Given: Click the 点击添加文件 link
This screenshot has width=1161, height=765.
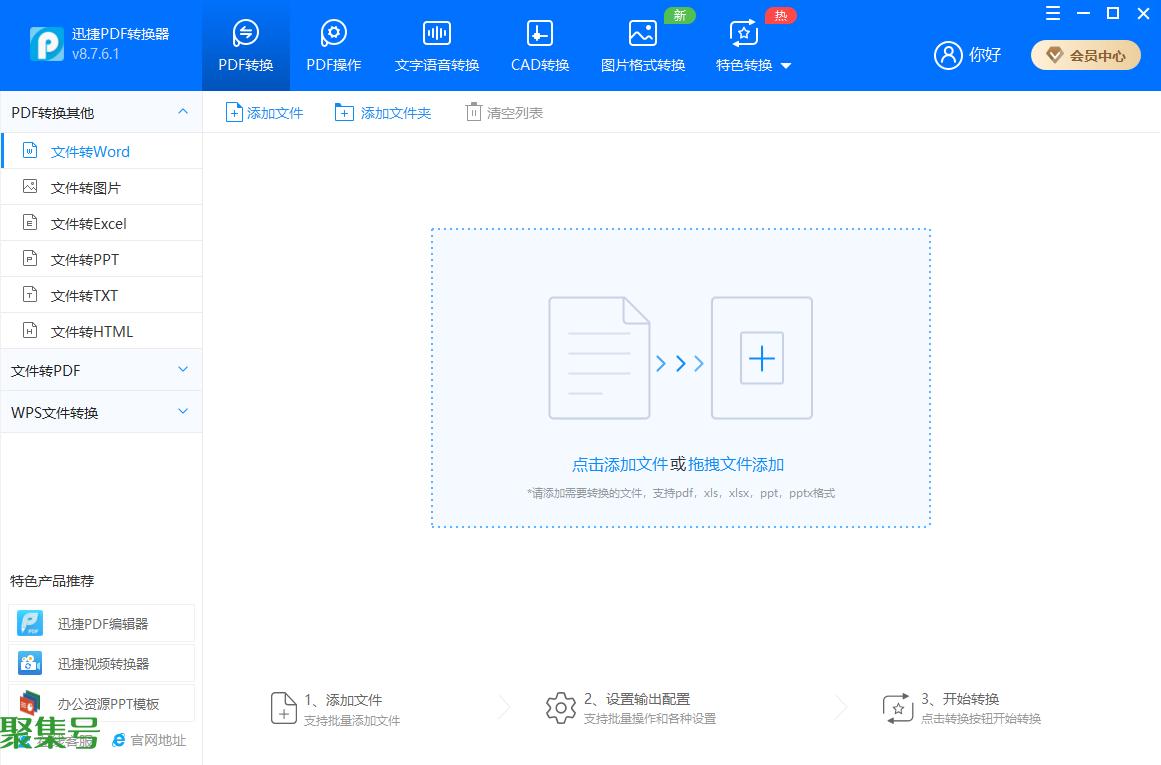Looking at the screenshot, I should pyautogui.click(x=619, y=464).
